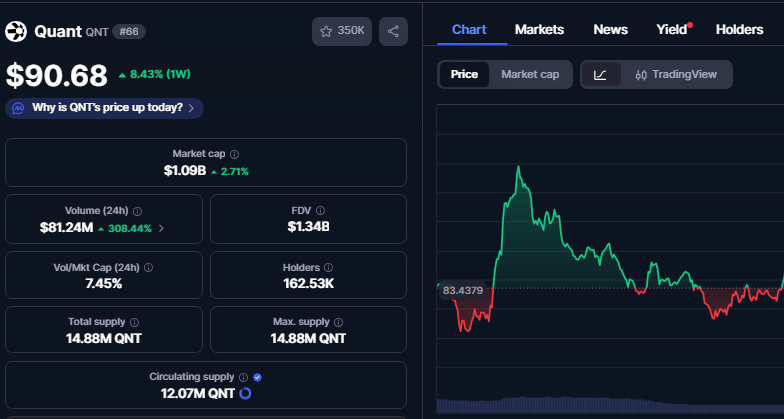Image resolution: width=784 pixels, height=419 pixels.
Task: Click the $1.09B market cap value
Action: 184,171
